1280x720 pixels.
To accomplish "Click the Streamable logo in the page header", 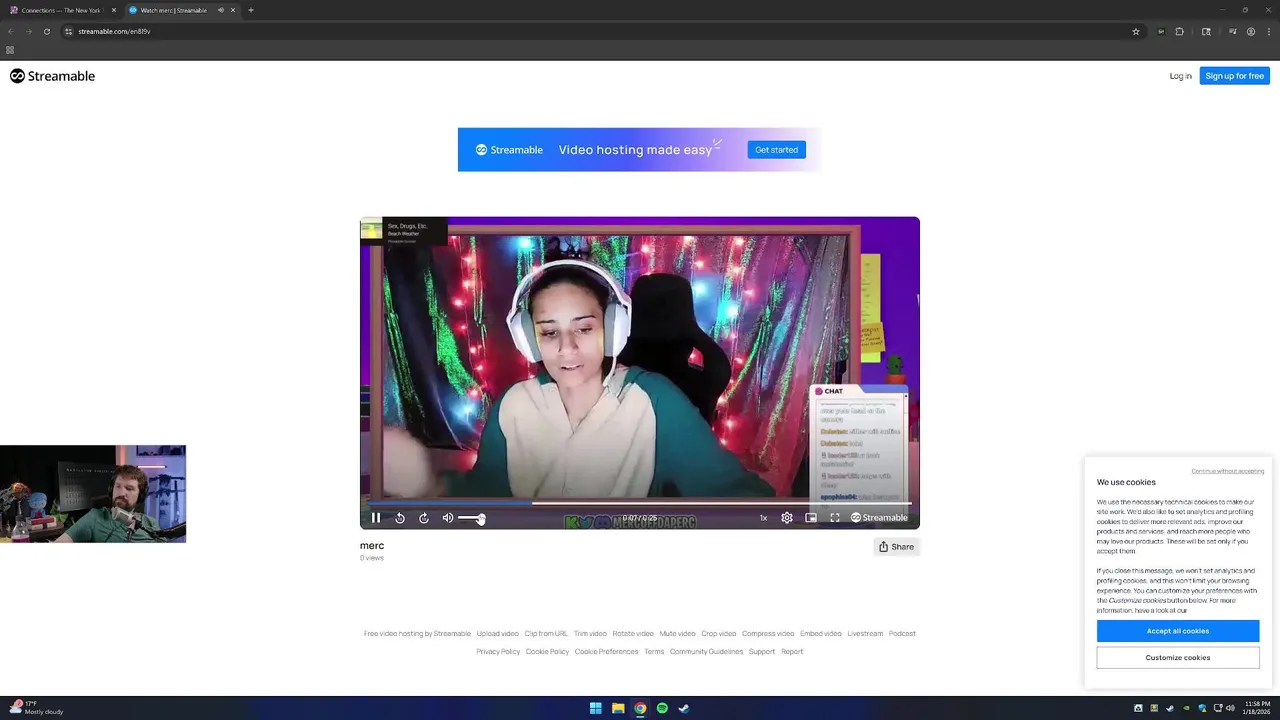I will tap(52, 76).
